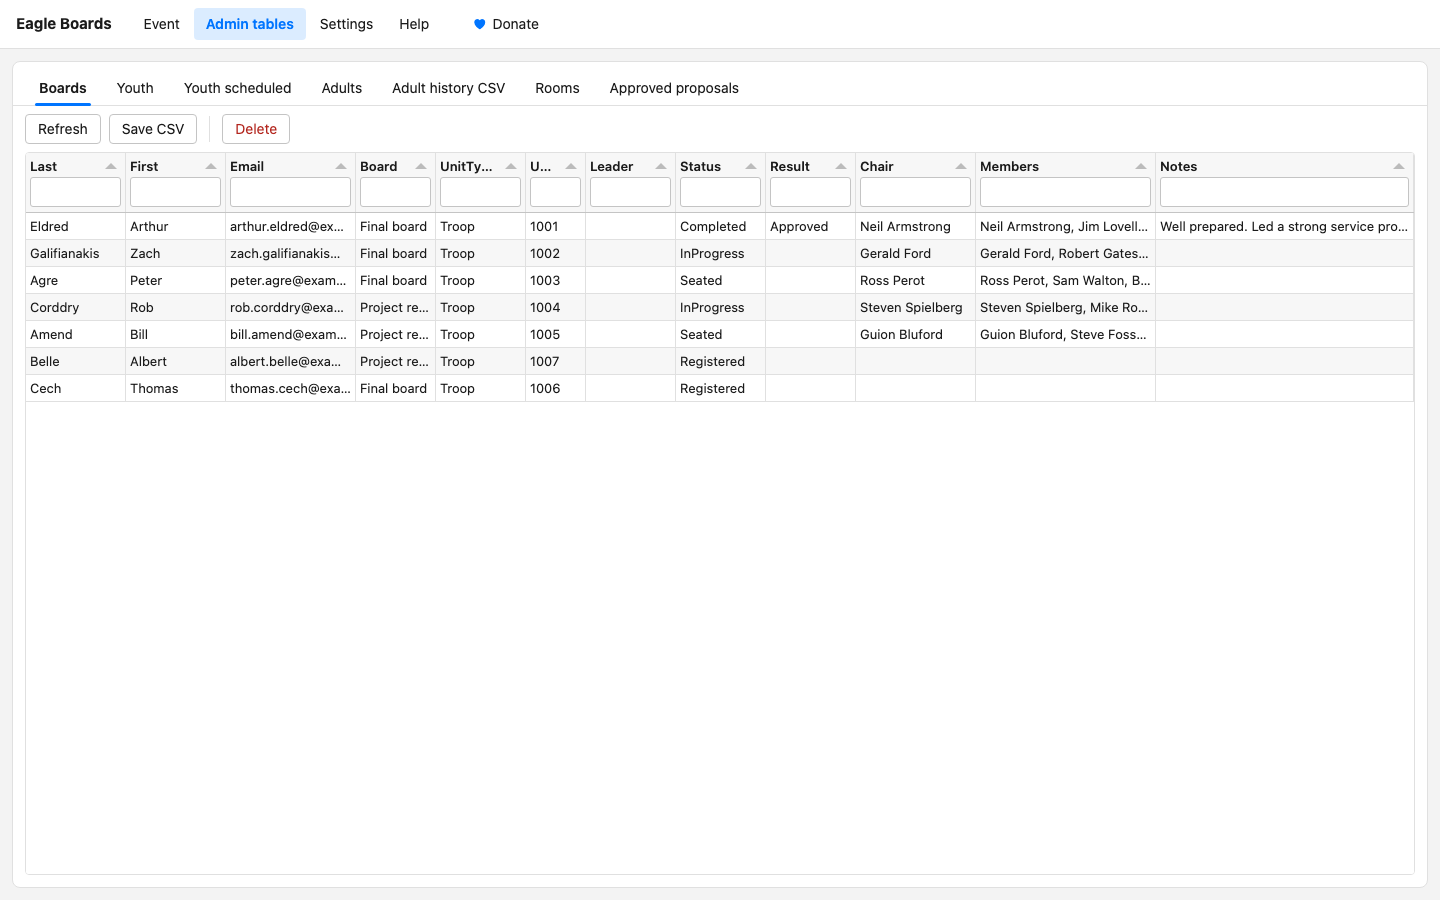Click the Galifianakis last name cell
Screen dimensions: 1440x900
(x=75, y=254)
